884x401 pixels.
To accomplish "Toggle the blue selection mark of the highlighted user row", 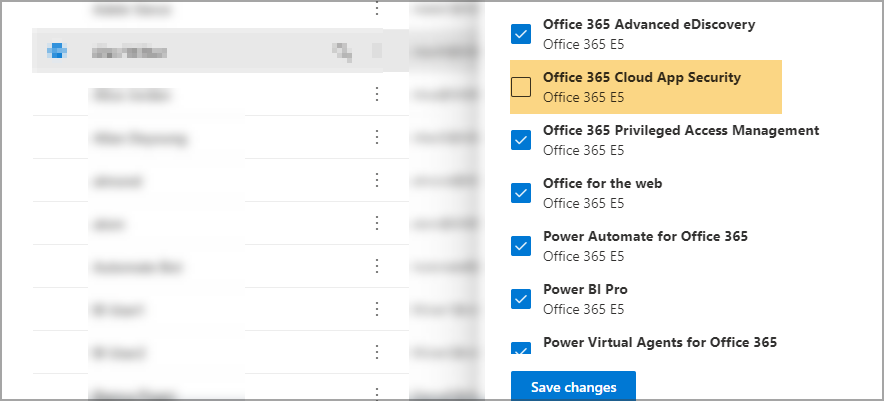I will coord(56,51).
